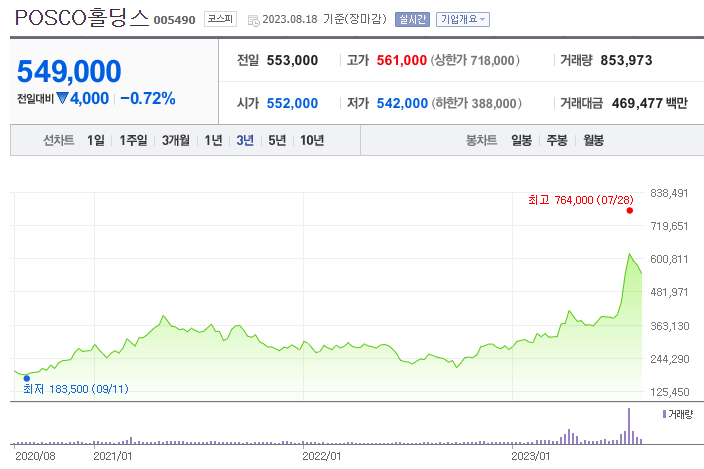This screenshot has height=469, width=704.
Task: Click the 838,491 y-axis label
Action: pyautogui.click(x=669, y=193)
